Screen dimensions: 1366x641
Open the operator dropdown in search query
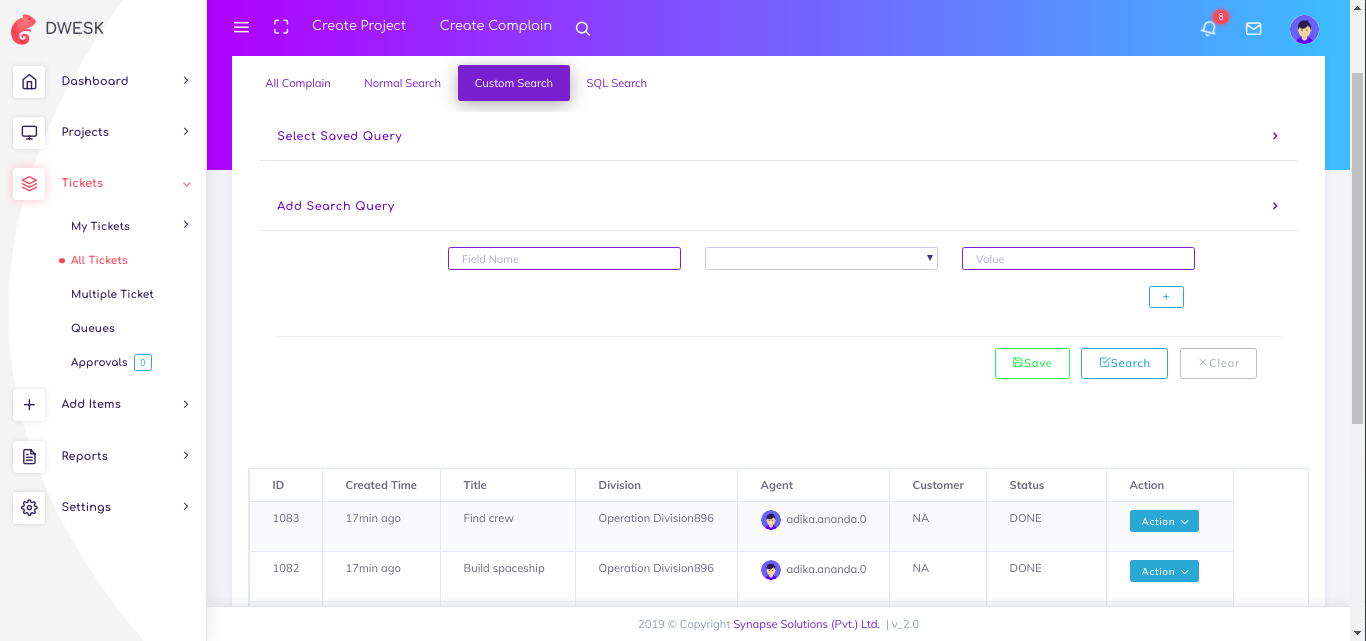point(821,259)
